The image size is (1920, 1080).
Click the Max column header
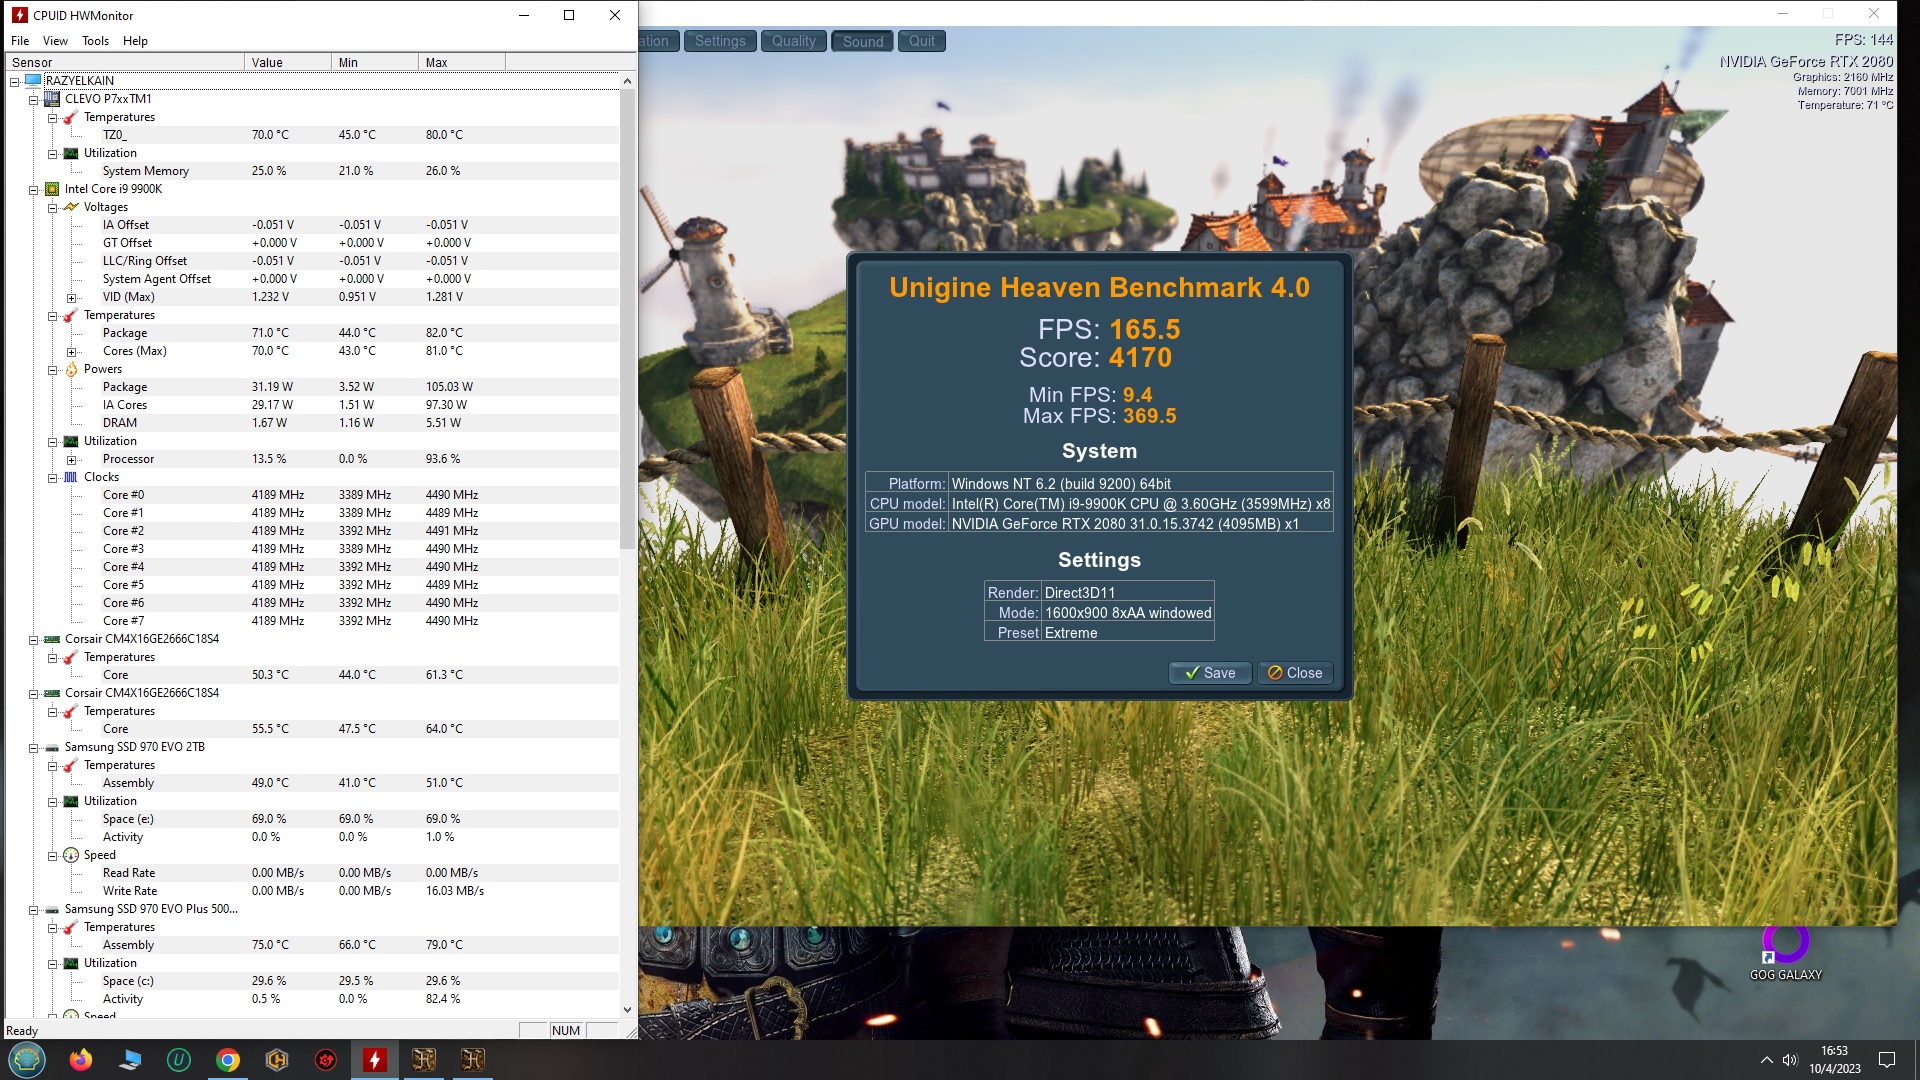click(x=462, y=62)
